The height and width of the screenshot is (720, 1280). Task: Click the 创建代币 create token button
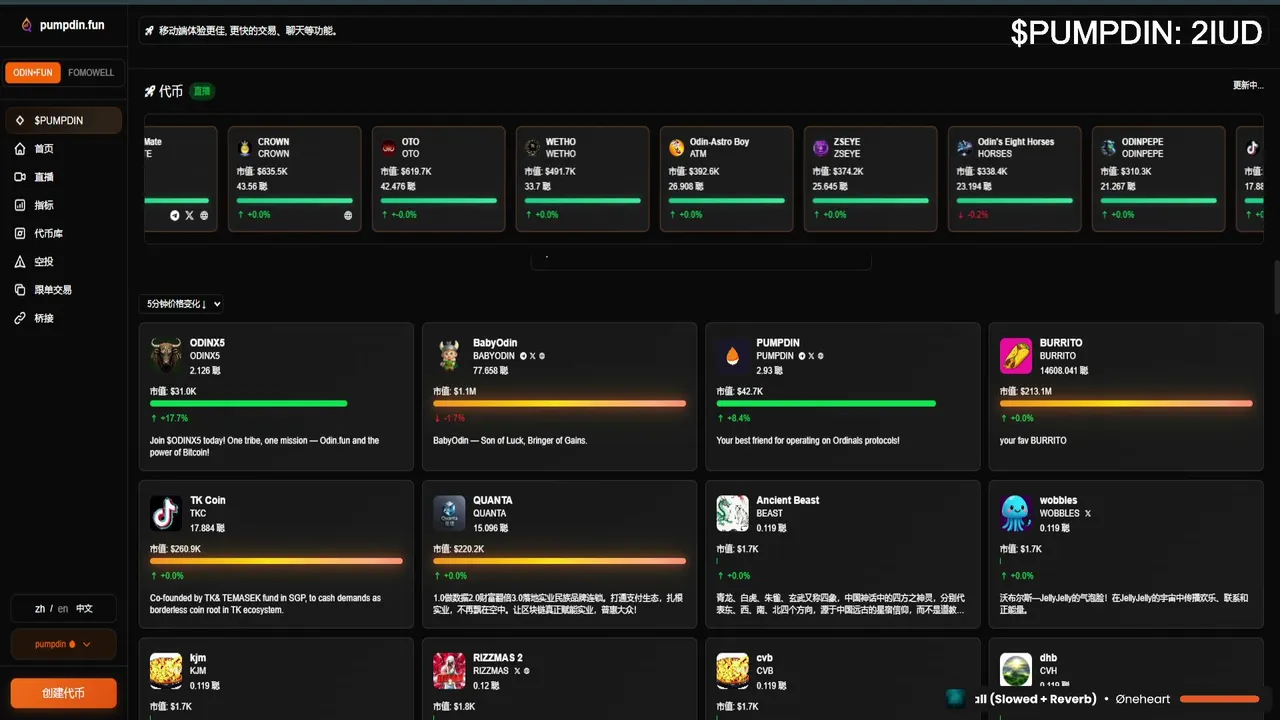pyautogui.click(x=63, y=693)
